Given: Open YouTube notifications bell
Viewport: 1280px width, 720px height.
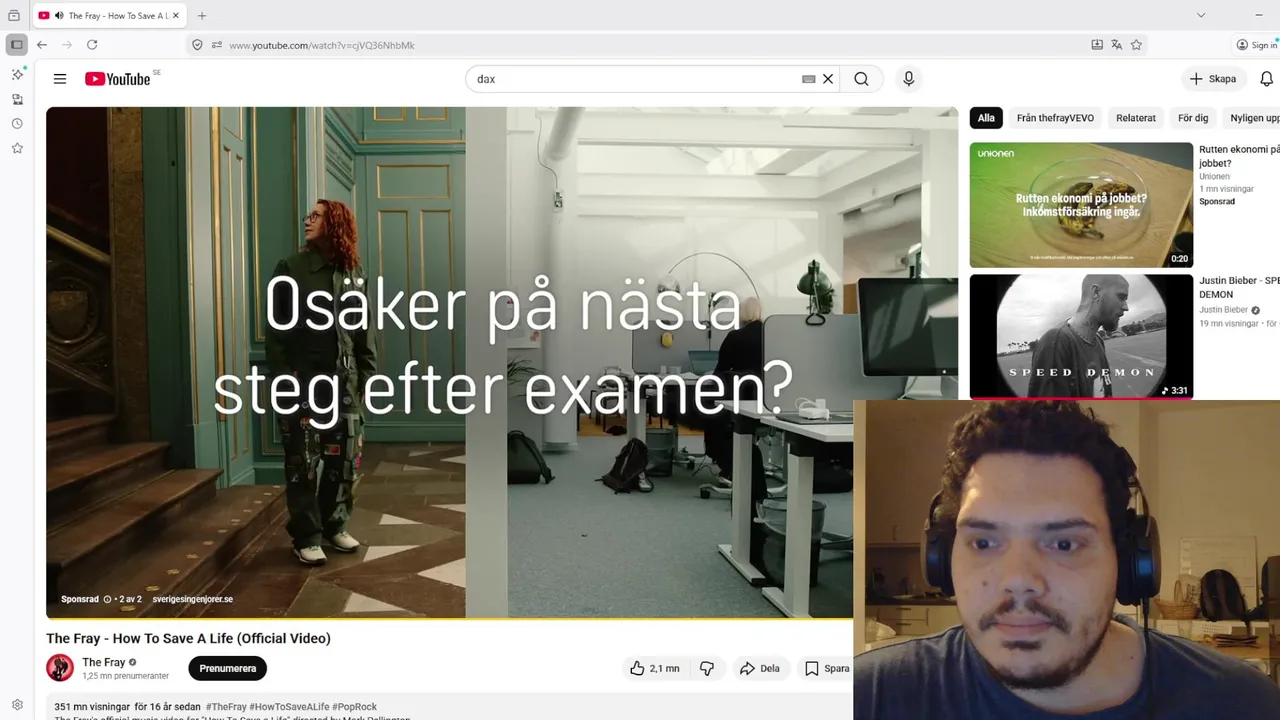Looking at the screenshot, I should click(x=1267, y=79).
